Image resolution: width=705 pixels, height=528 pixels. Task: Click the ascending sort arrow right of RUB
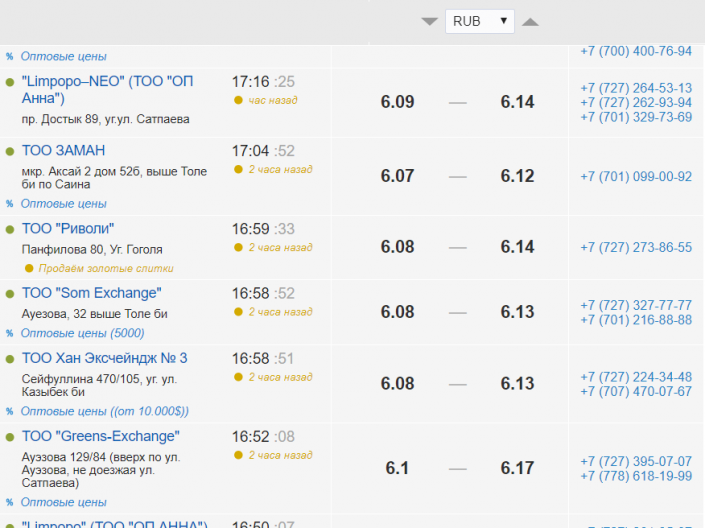click(x=530, y=22)
